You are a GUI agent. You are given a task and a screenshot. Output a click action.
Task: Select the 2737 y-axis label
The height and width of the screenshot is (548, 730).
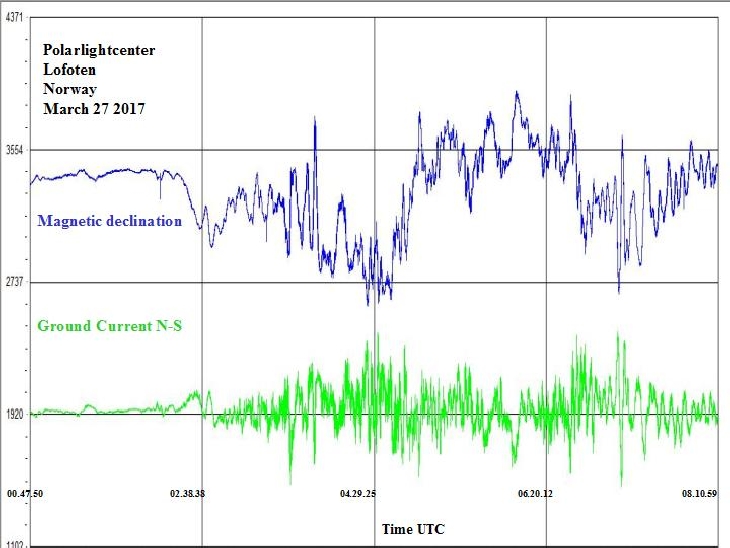coord(14,282)
